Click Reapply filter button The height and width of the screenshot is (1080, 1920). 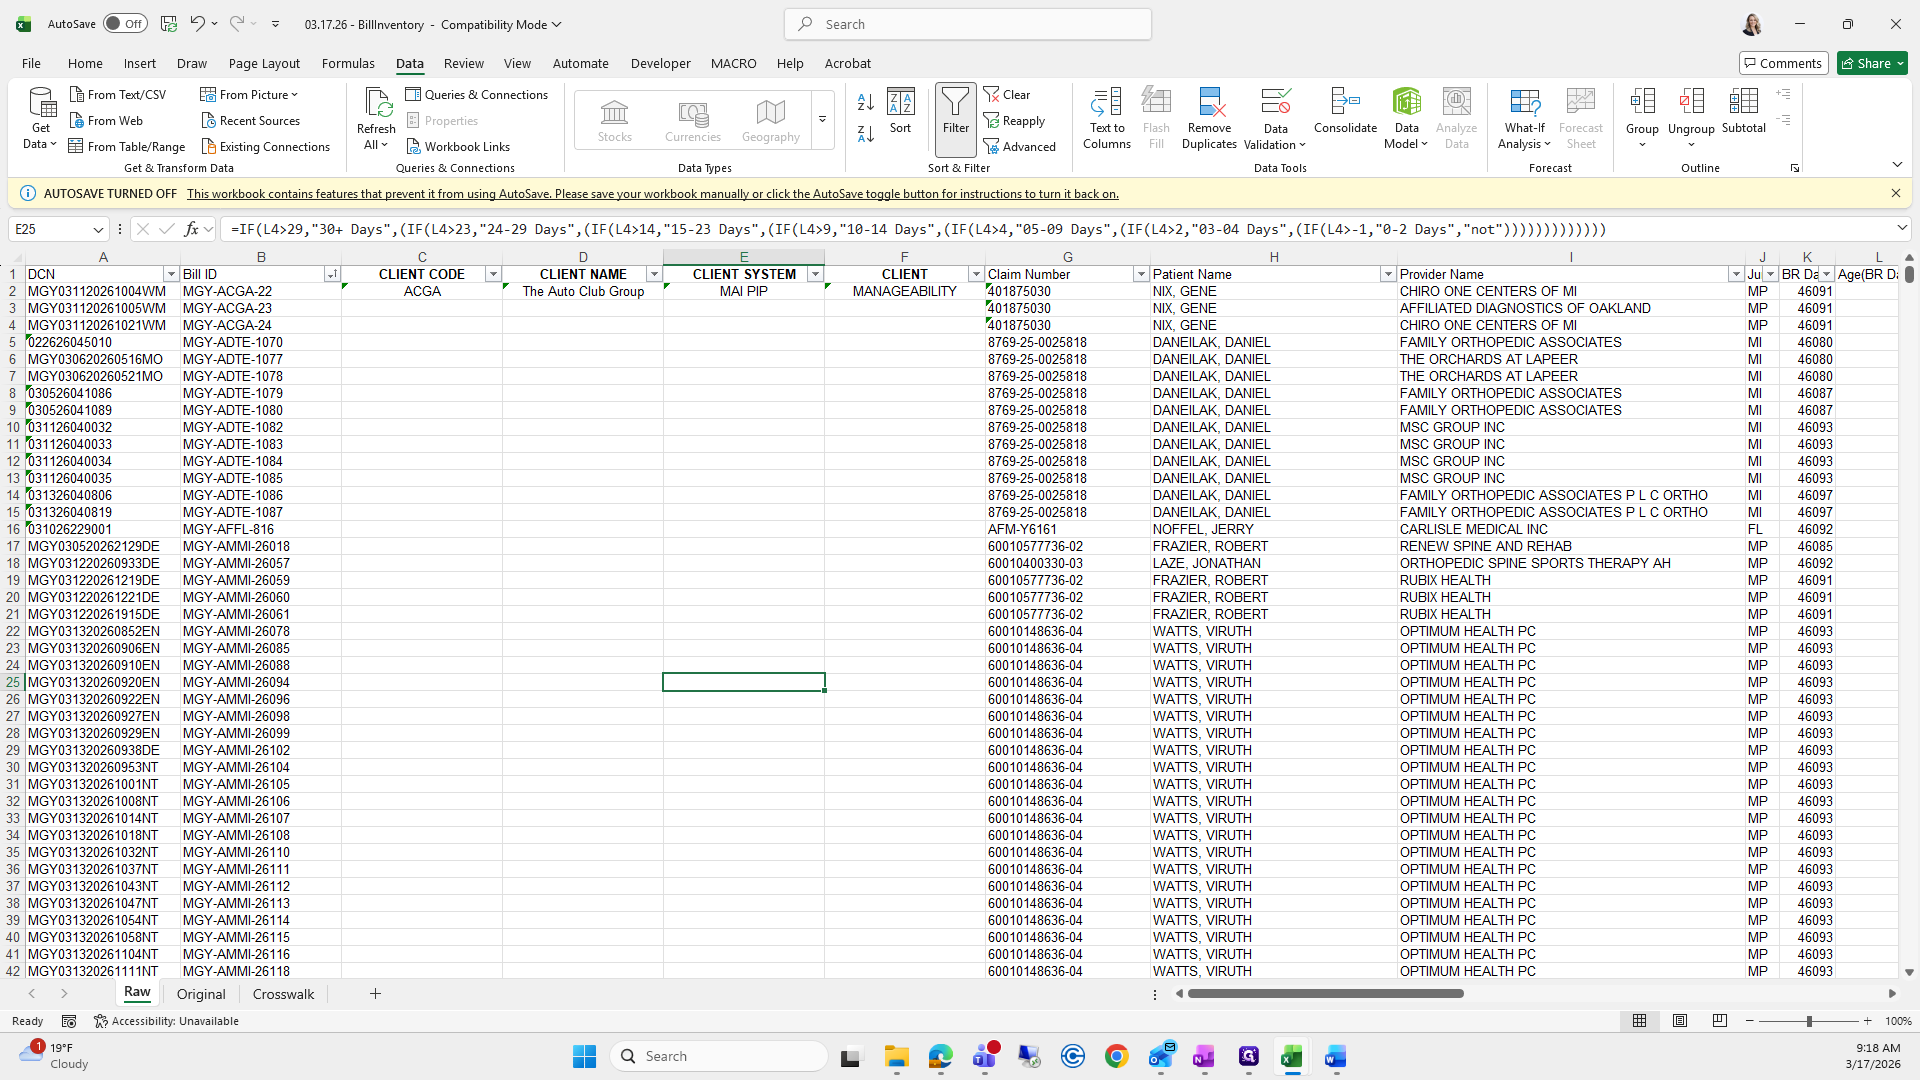(x=1014, y=120)
